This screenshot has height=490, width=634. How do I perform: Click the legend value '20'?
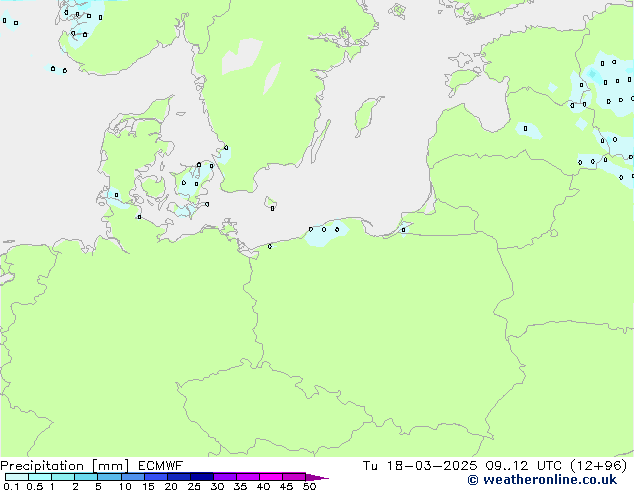(171, 486)
